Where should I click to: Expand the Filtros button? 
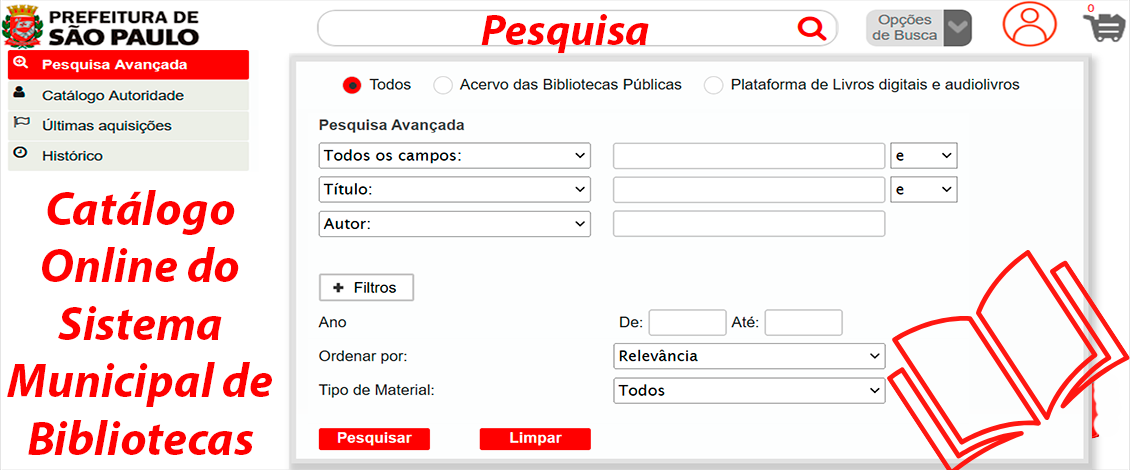(366, 288)
